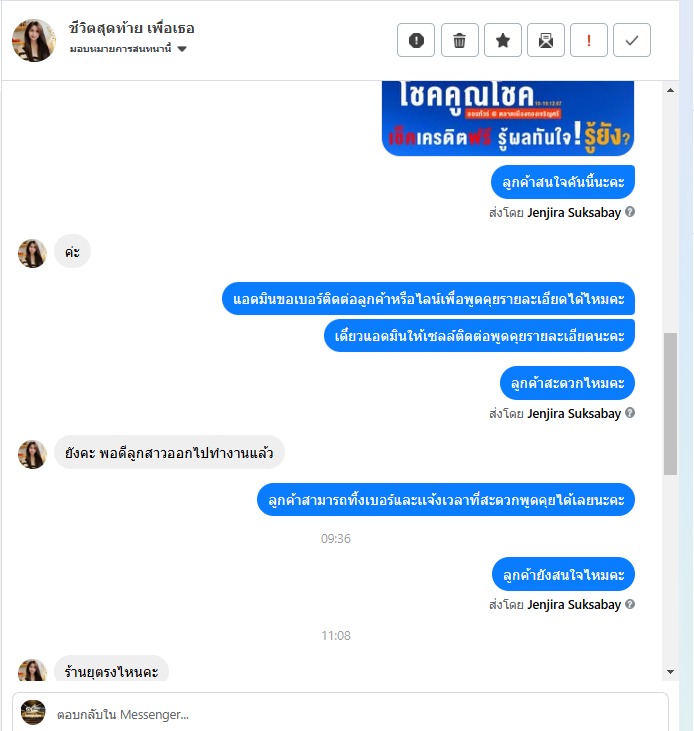Image resolution: width=694 pixels, height=731 pixels.
Task: Open customer profile picture in header
Action: [34, 40]
